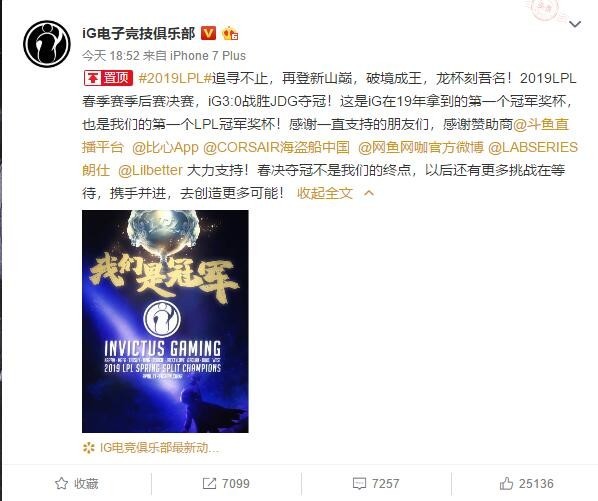Click the iG电子竞技俱乐部 account name
This screenshot has width=598, height=501.
[139, 34]
